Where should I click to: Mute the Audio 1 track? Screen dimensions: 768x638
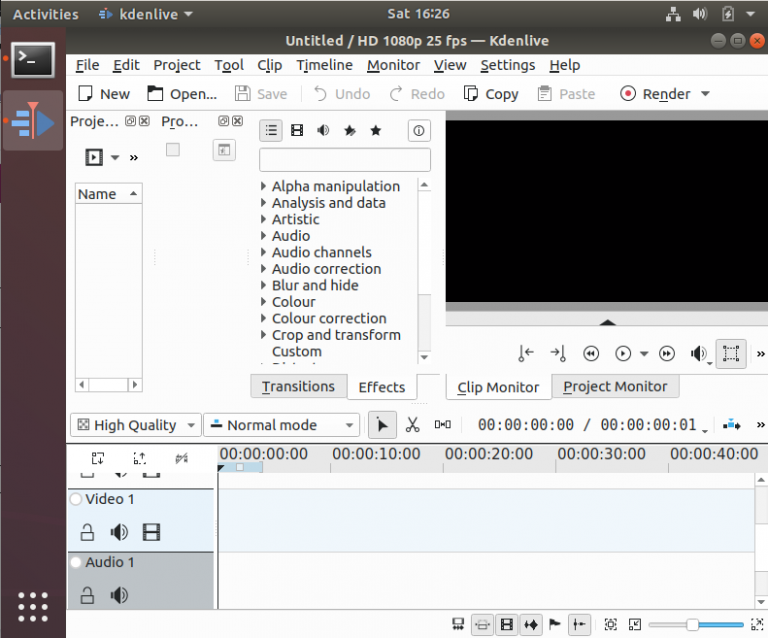(119, 596)
